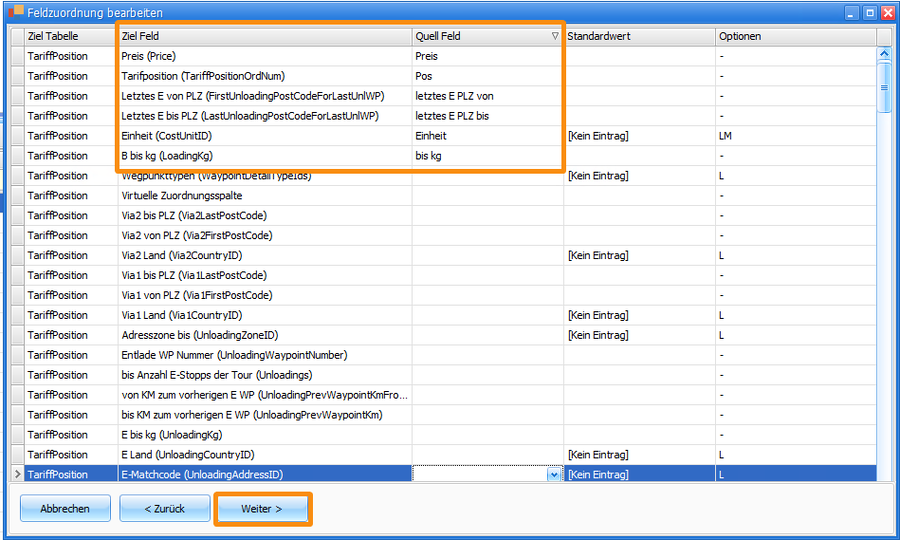900x540 pixels.
Task: Click the scrollbar up arrow button
Action: (884, 37)
